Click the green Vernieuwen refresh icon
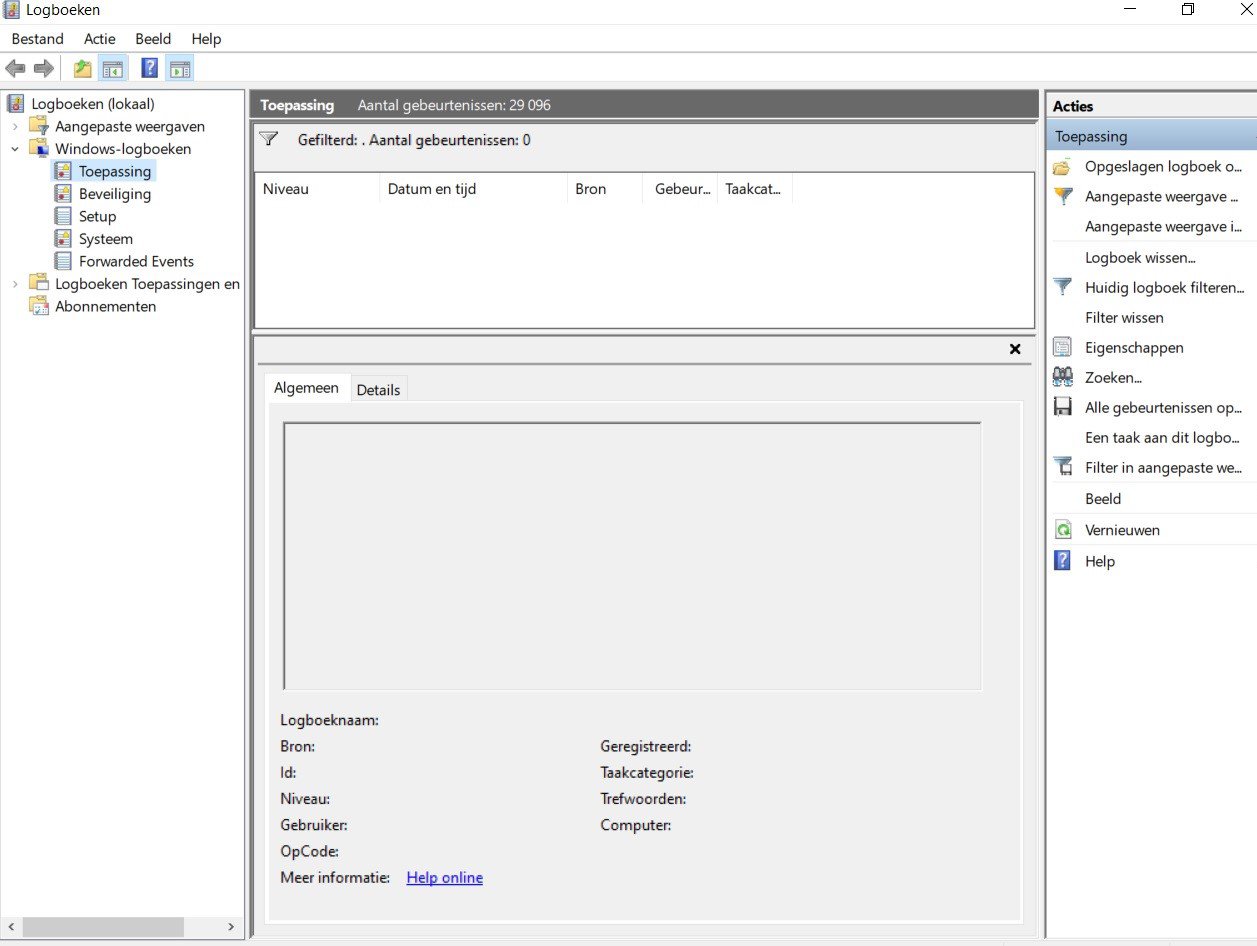The height and width of the screenshot is (946, 1257). 1063,530
